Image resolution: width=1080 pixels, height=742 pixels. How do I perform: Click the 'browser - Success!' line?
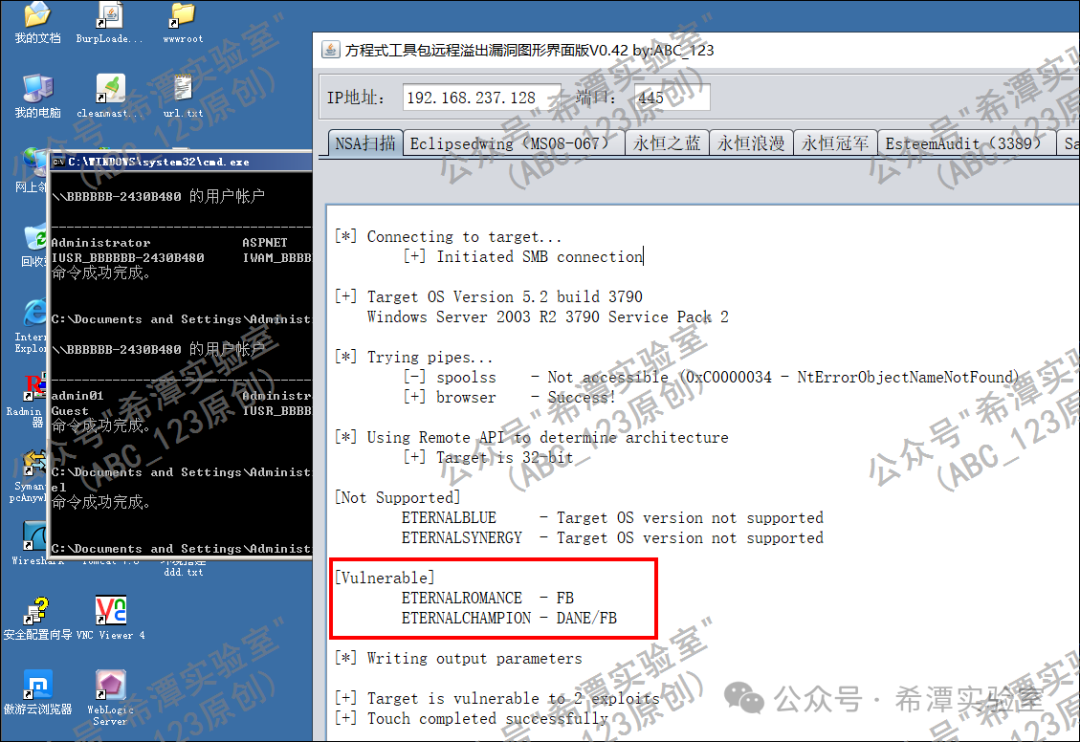point(509,398)
